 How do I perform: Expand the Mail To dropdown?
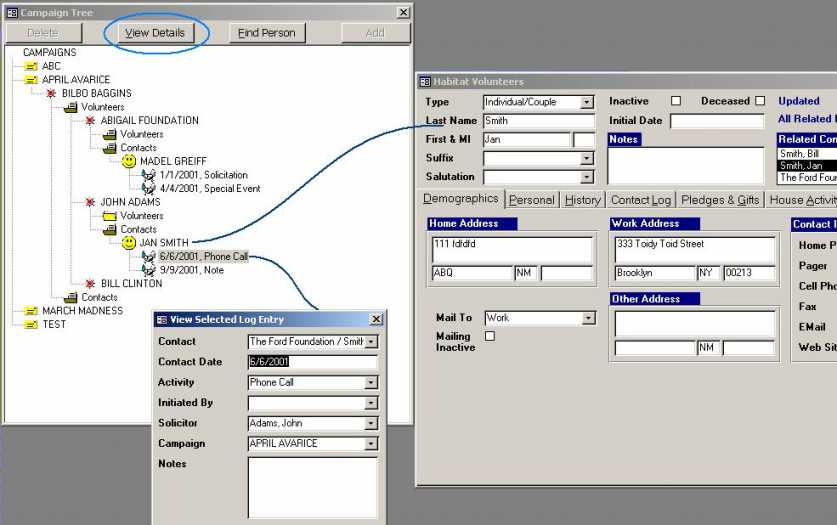(588, 318)
